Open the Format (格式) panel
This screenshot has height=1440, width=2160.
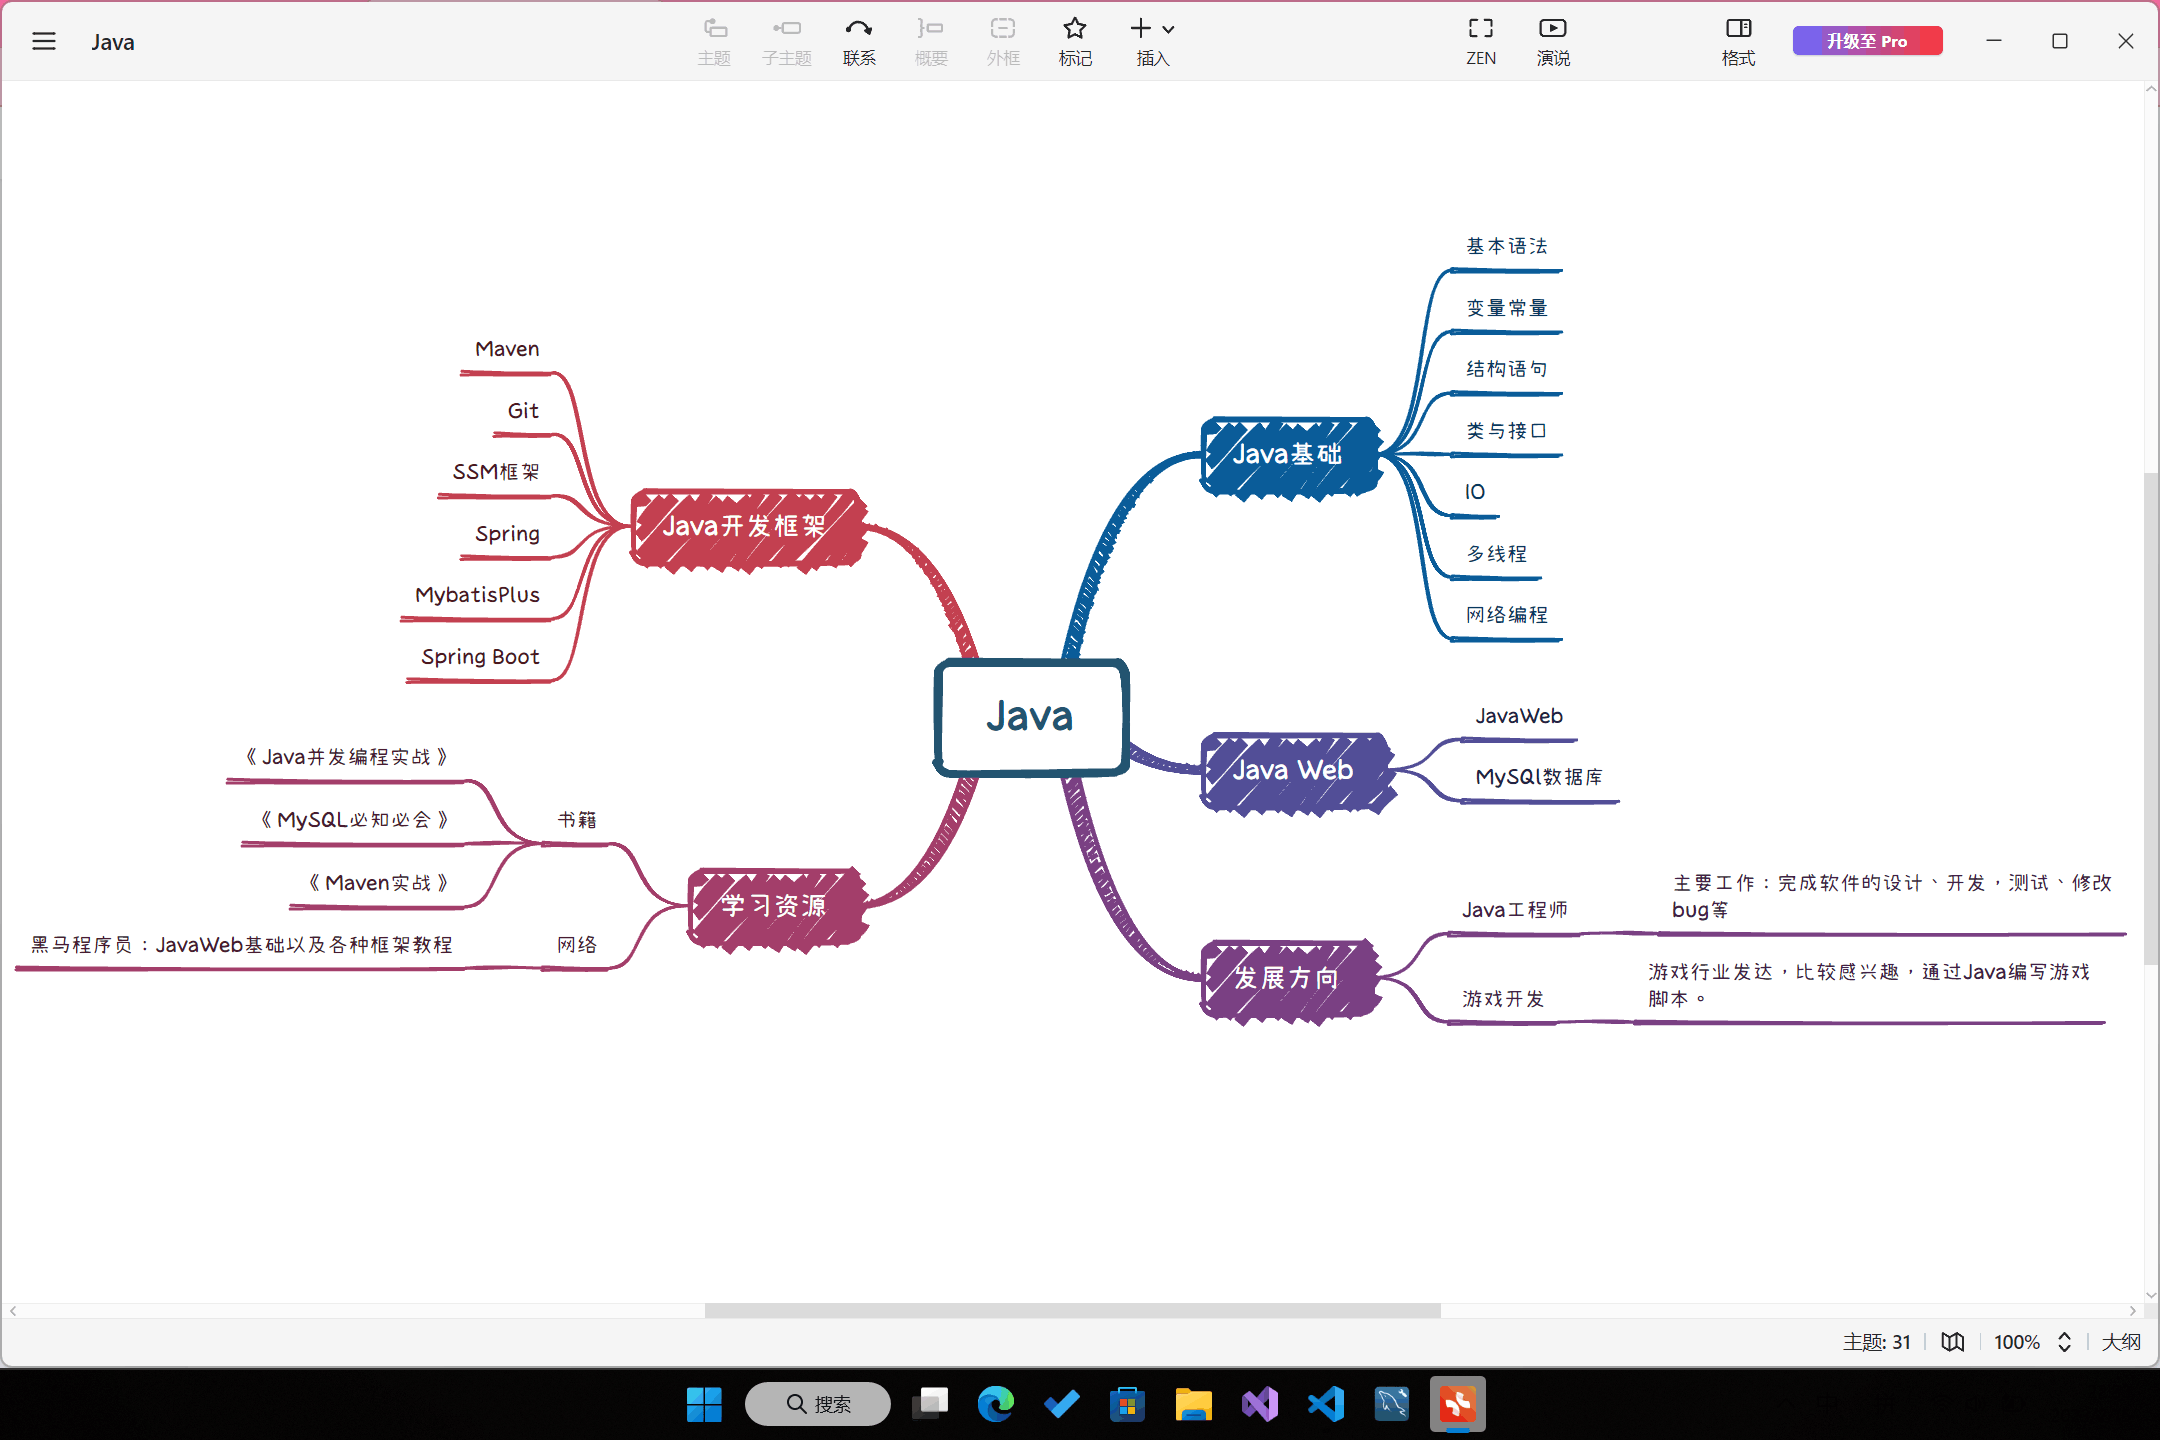(x=1738, y=40)
